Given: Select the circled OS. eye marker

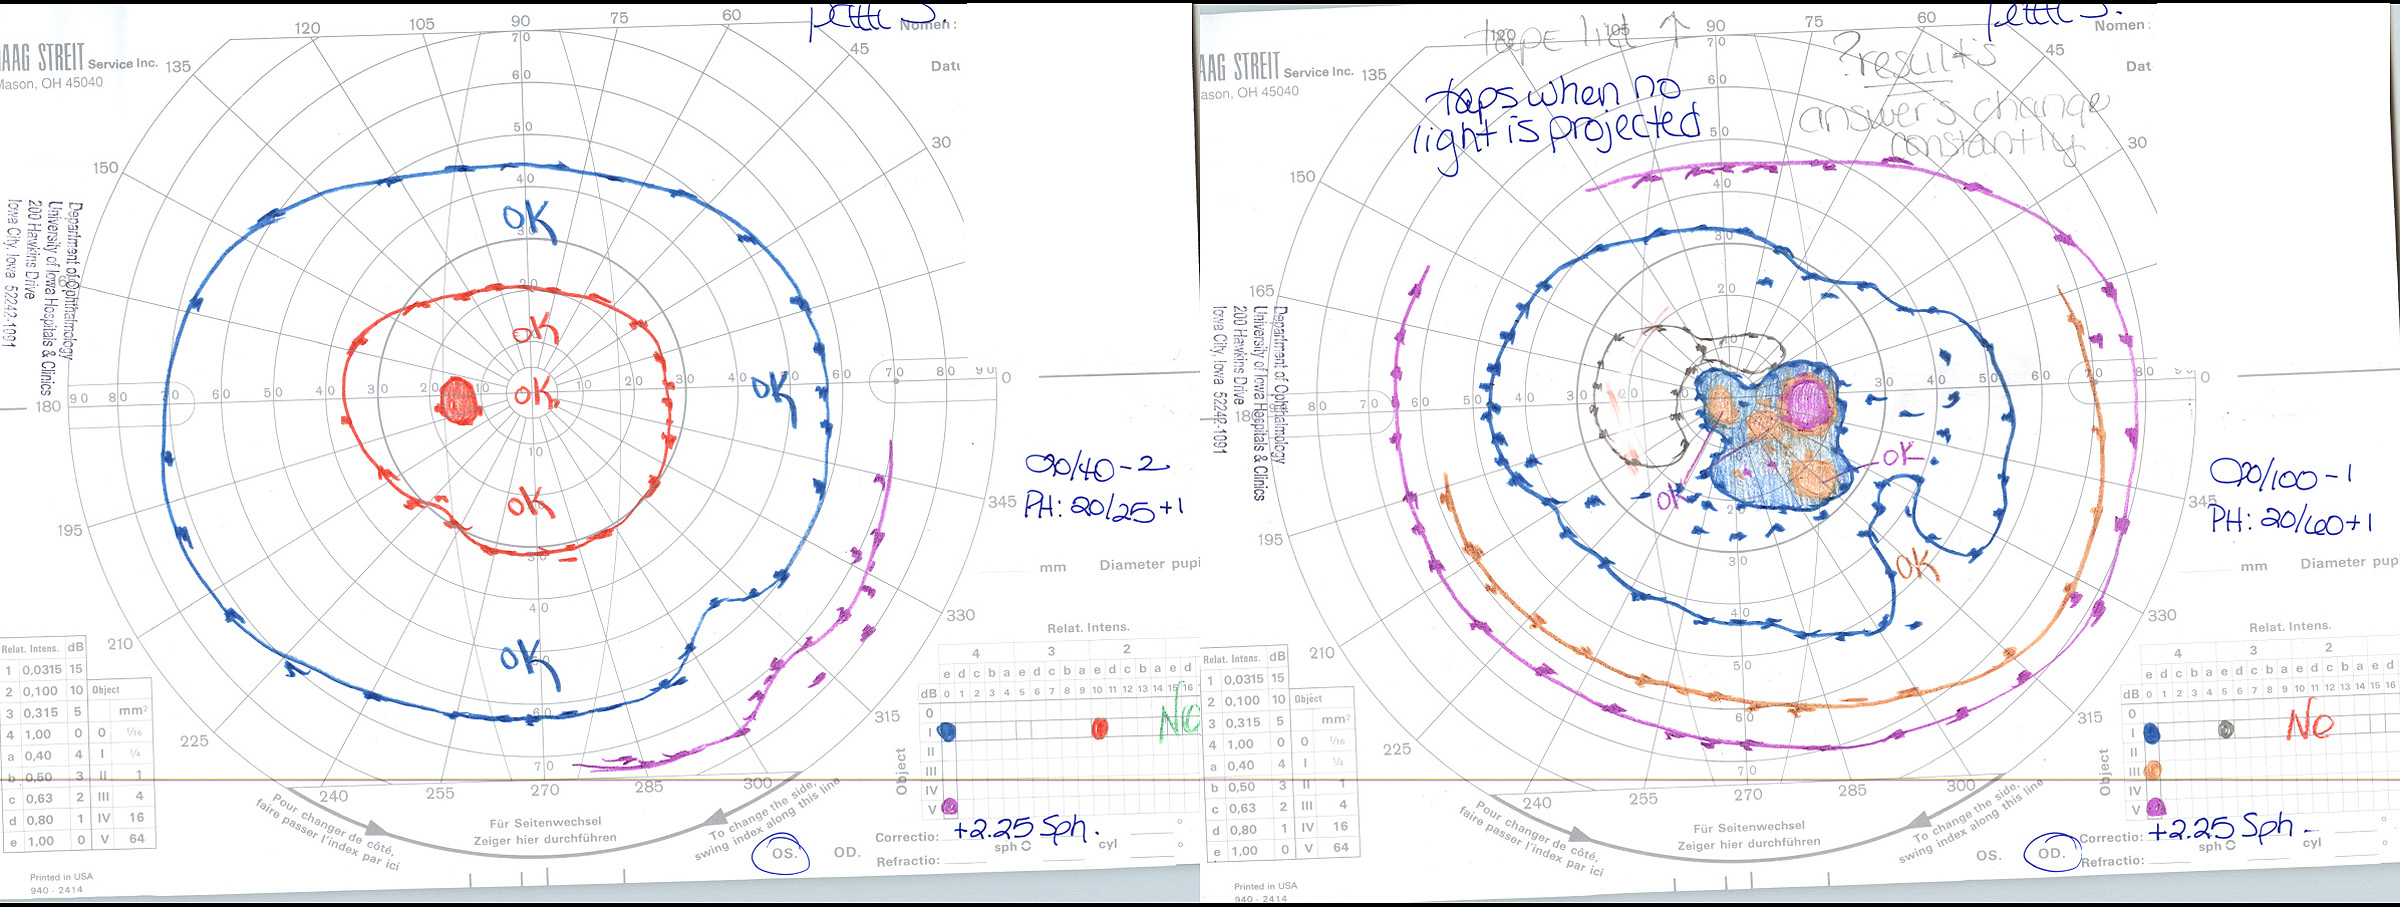Looking at the screenshot, I should pos(783,853).
